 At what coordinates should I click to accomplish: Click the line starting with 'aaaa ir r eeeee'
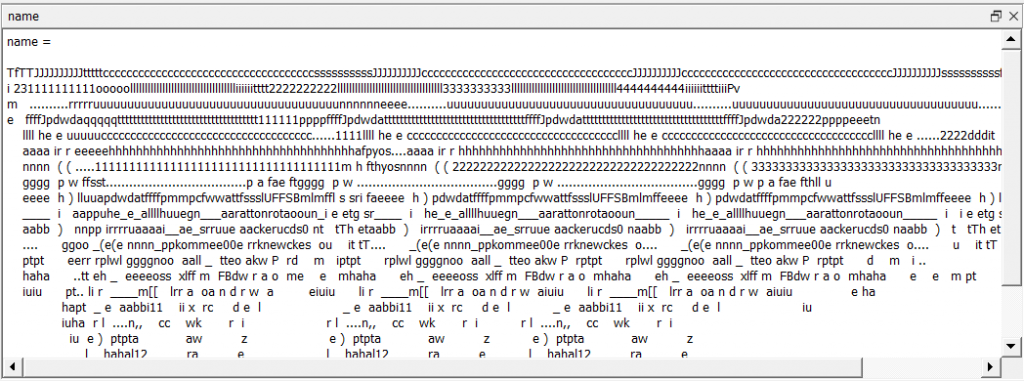click(511, 151)
